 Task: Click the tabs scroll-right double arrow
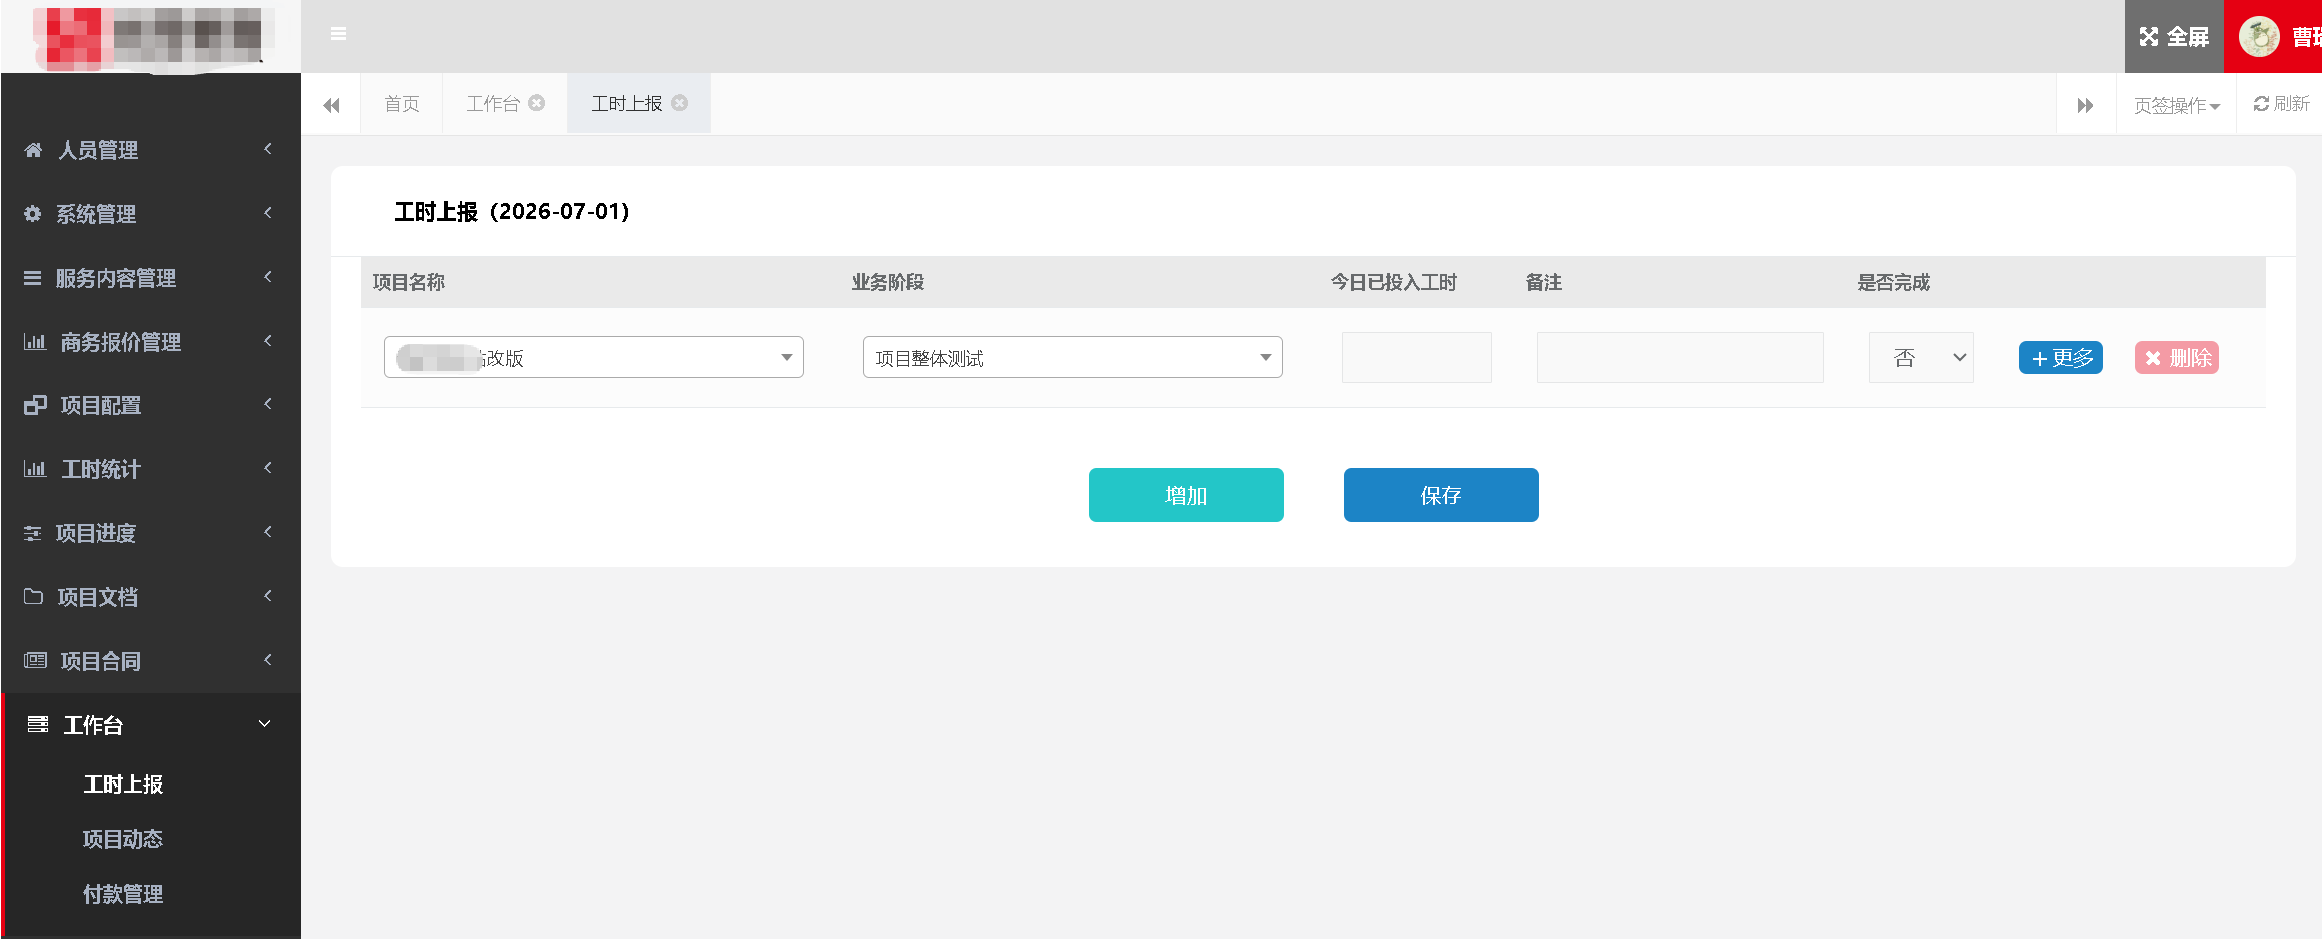pyautogui.click(x=2085, y=105)
